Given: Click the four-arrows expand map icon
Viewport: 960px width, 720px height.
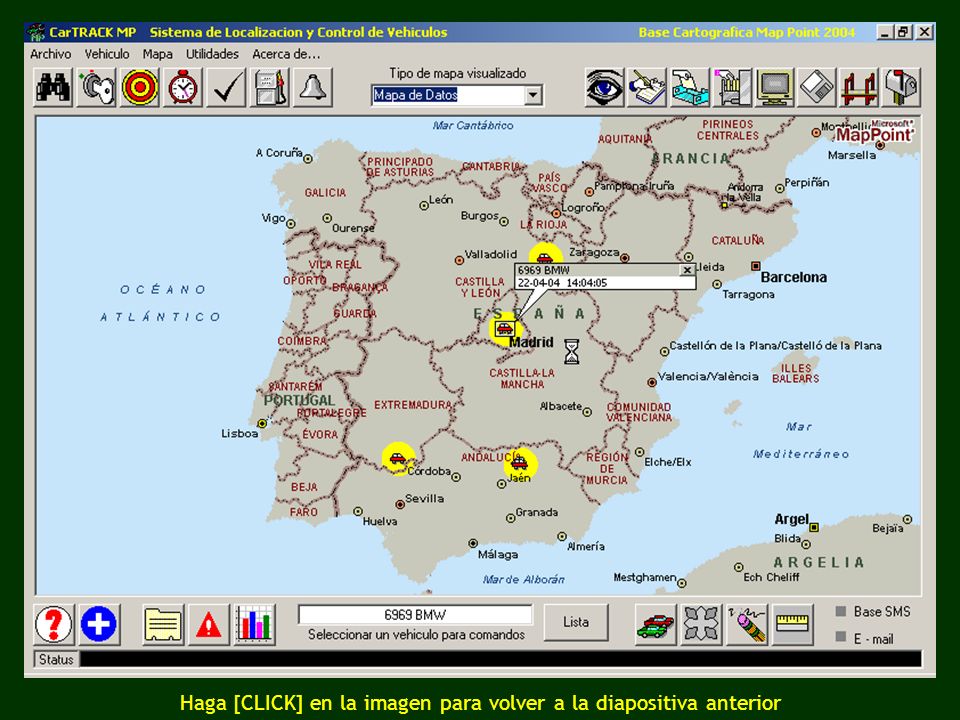Looking at the screenshot, I should 701,624.
